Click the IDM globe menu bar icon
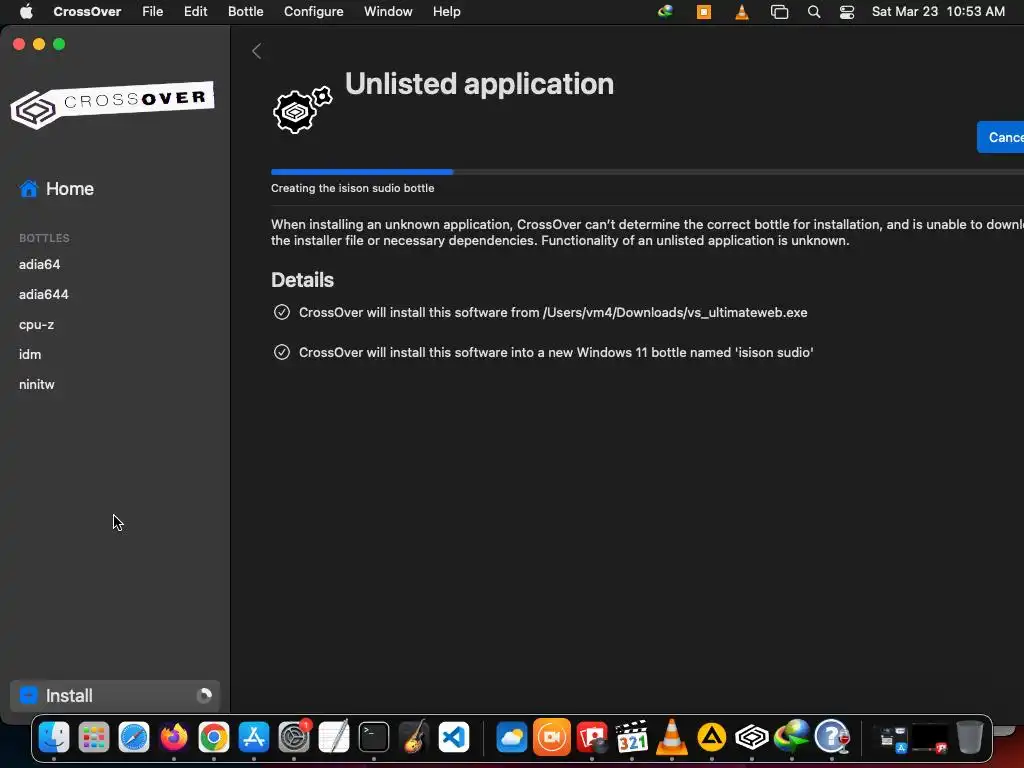Image resolution: width=1024 pixels, height=768 pixels. point(665,11)
